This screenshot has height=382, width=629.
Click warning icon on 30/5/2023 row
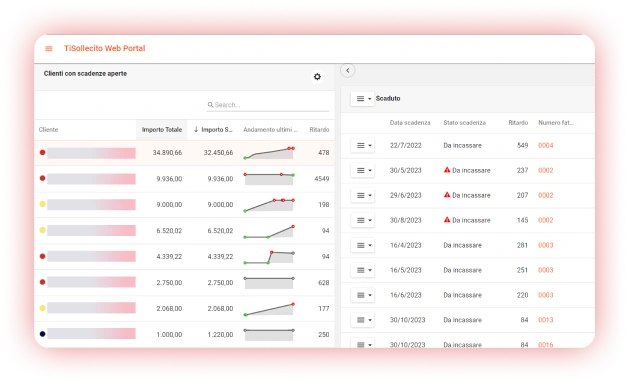tap(447, 170)
